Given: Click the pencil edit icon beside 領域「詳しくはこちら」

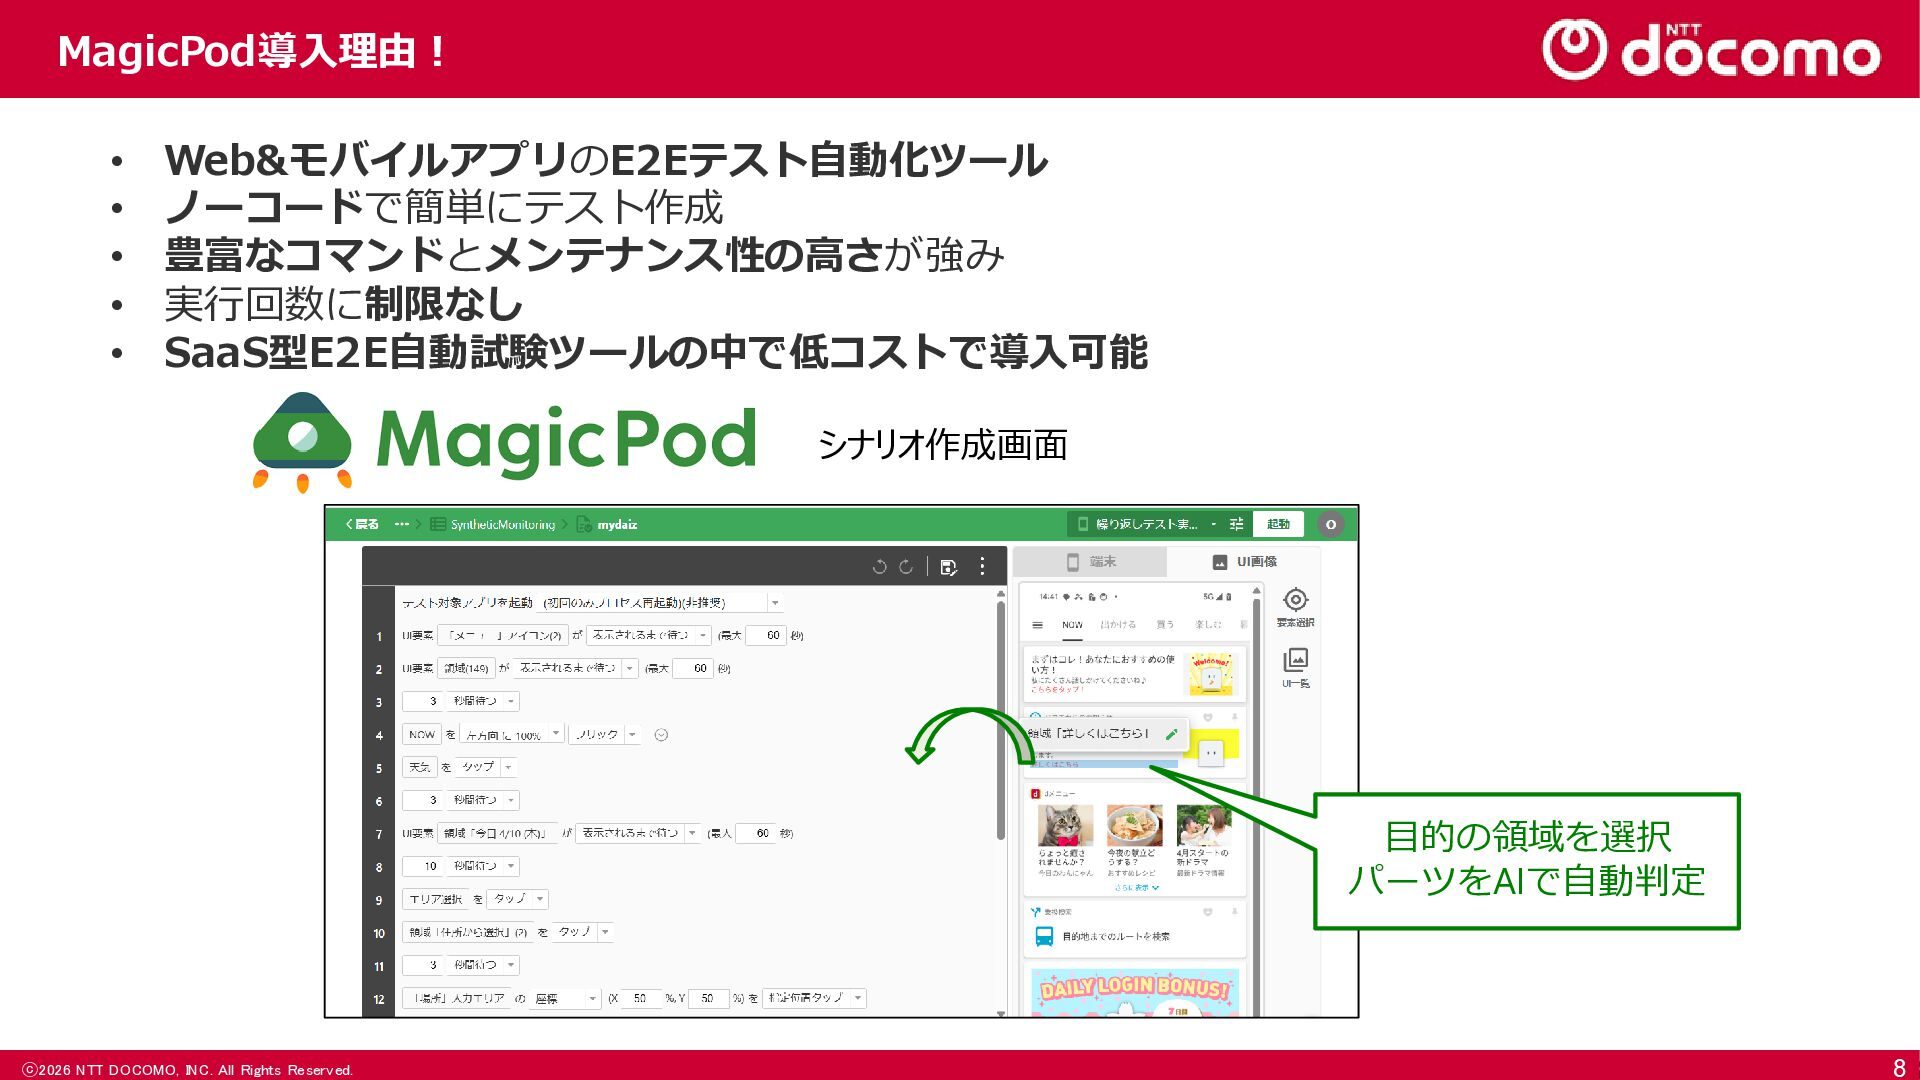Looking at the screenshot, I should coord(1172,734).
